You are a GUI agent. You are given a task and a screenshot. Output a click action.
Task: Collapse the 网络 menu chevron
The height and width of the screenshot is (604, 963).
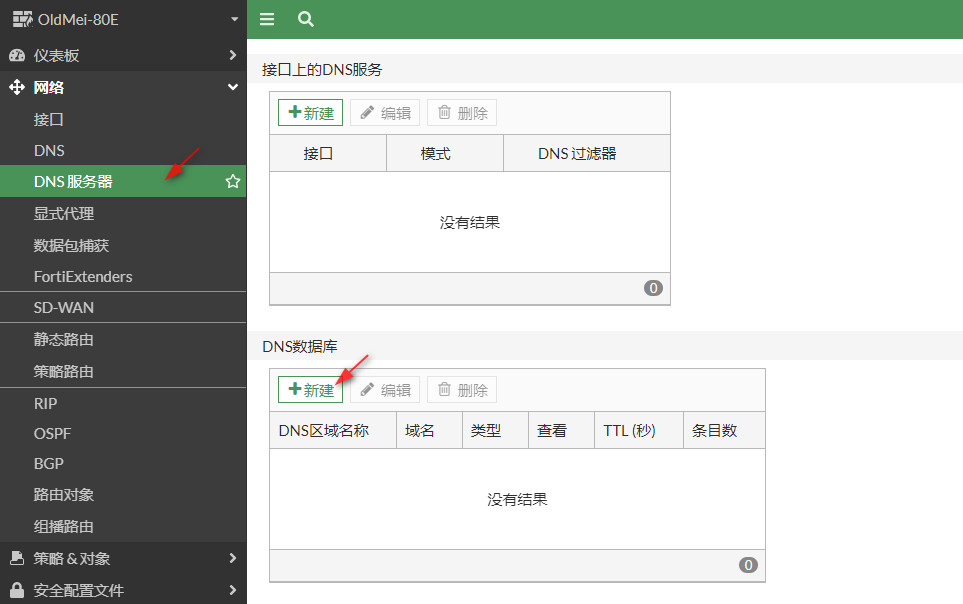[x=233, y=87]
